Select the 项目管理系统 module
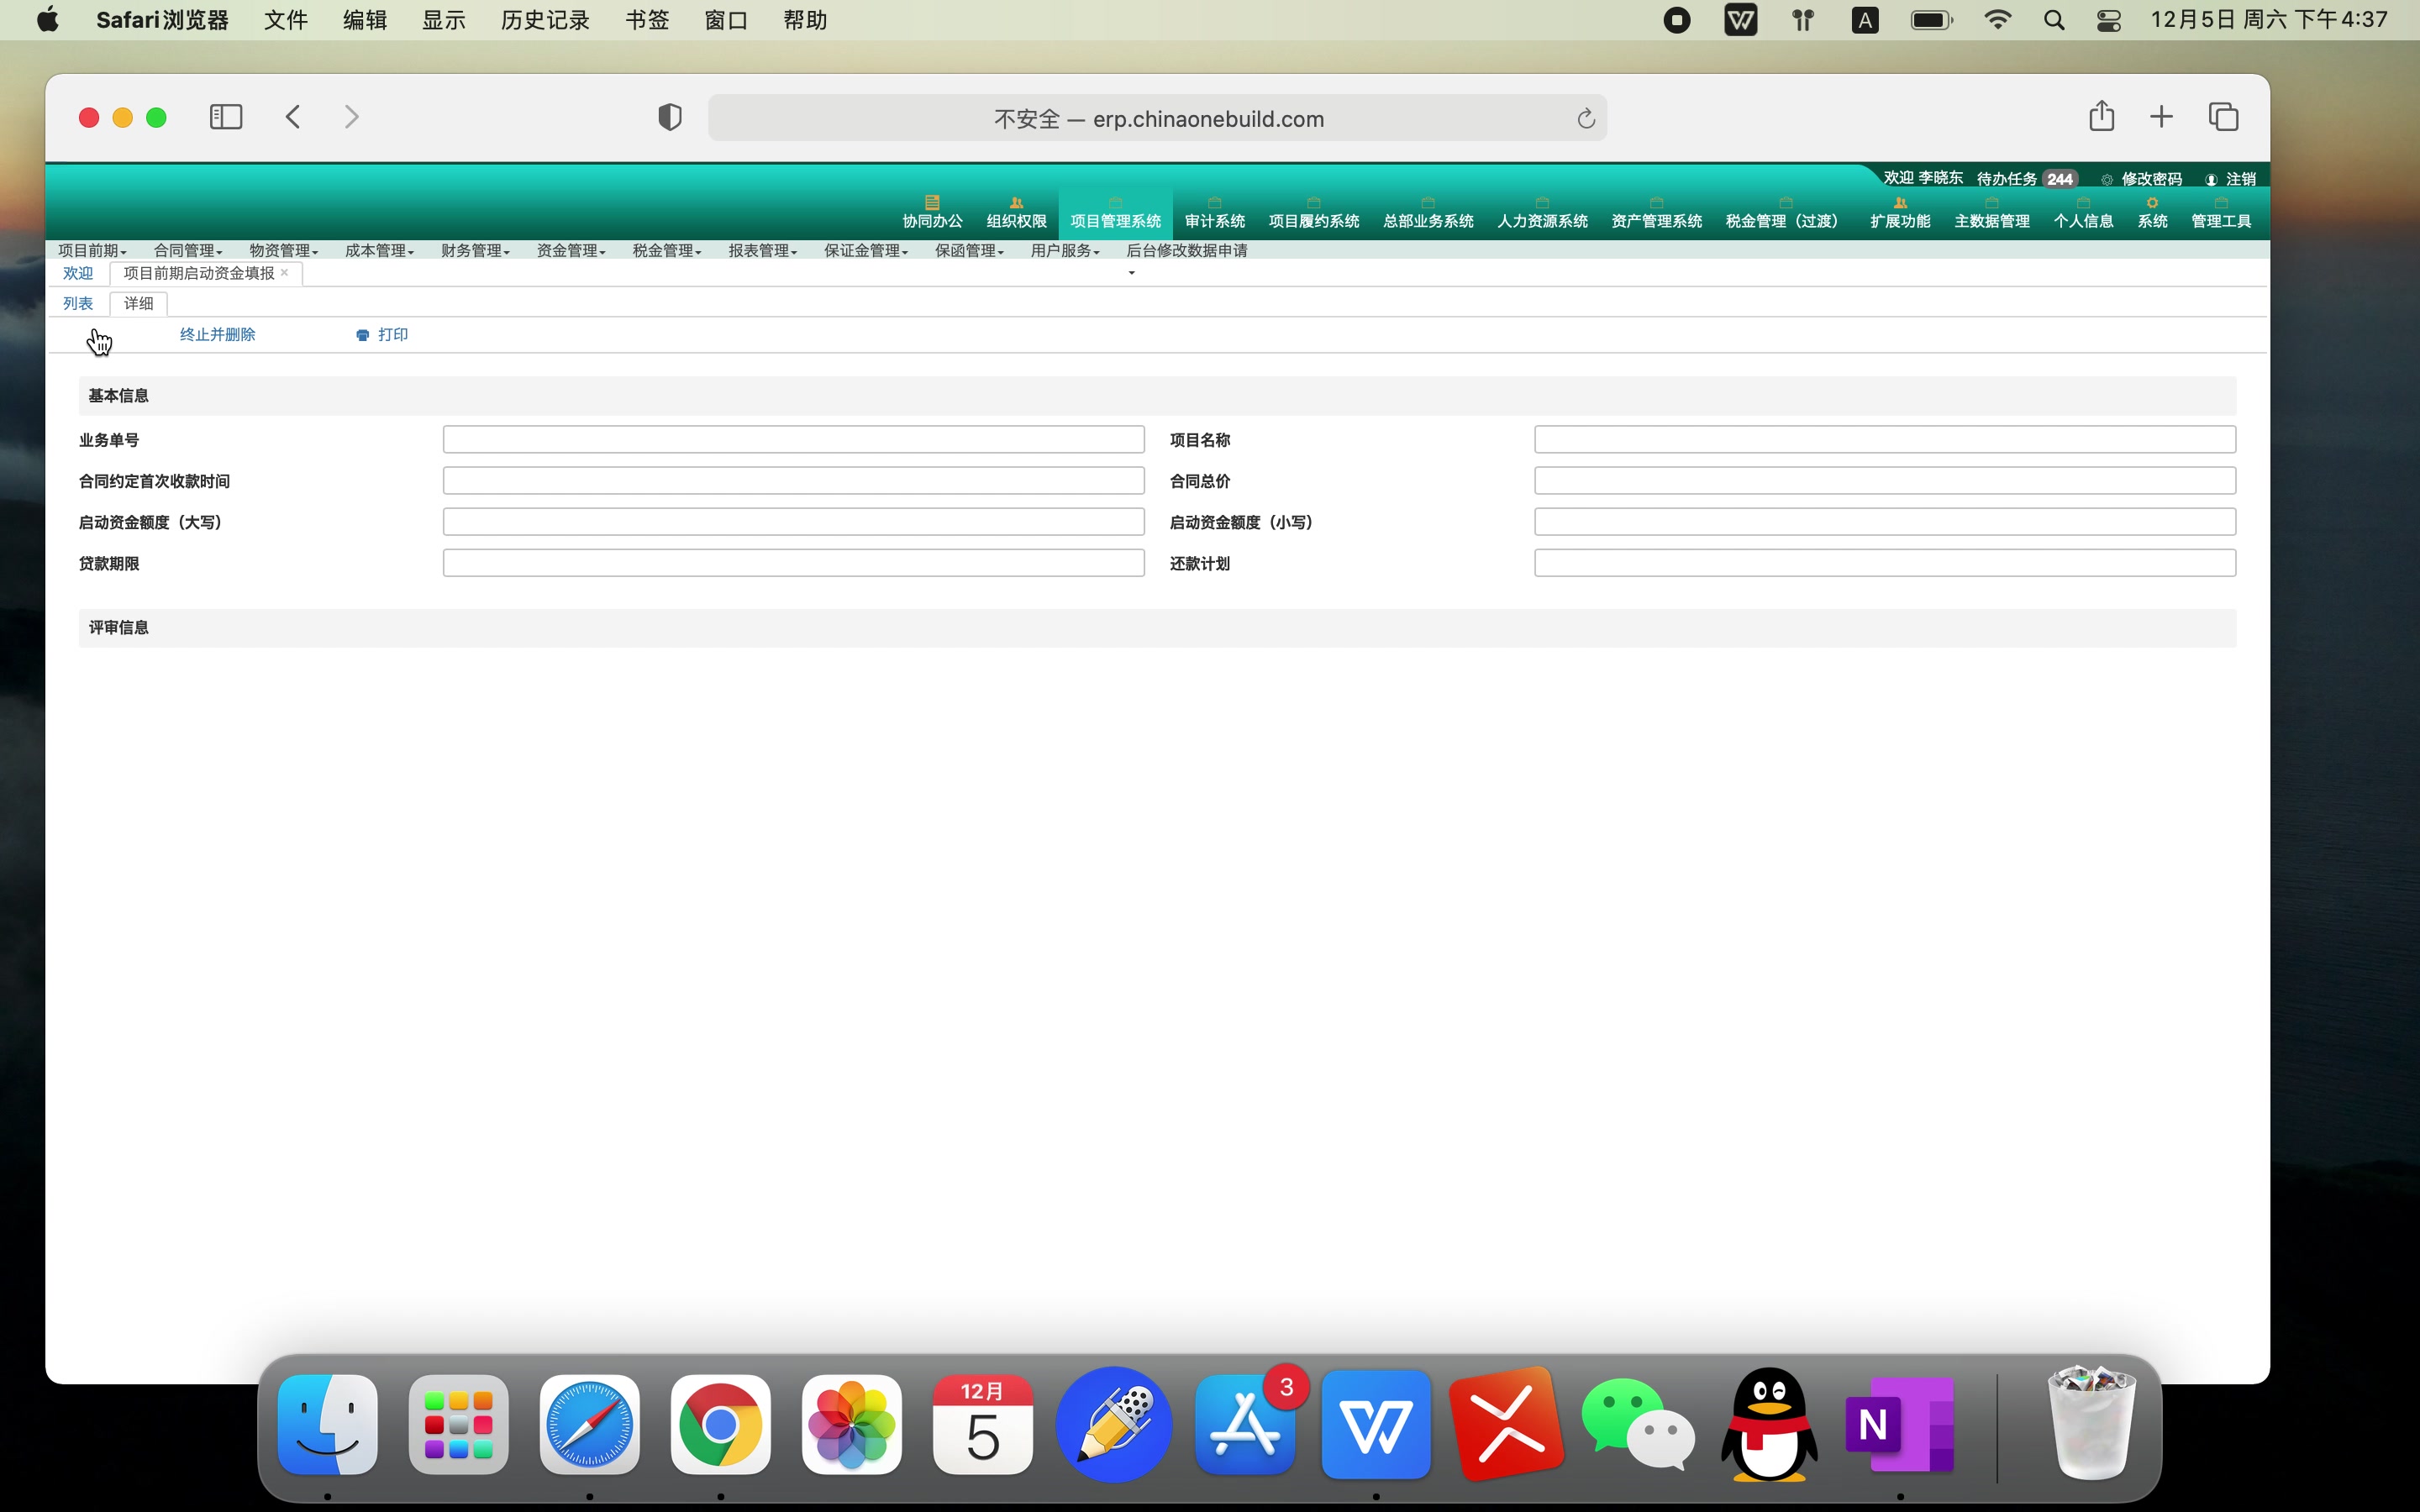 click(1115, 213)
